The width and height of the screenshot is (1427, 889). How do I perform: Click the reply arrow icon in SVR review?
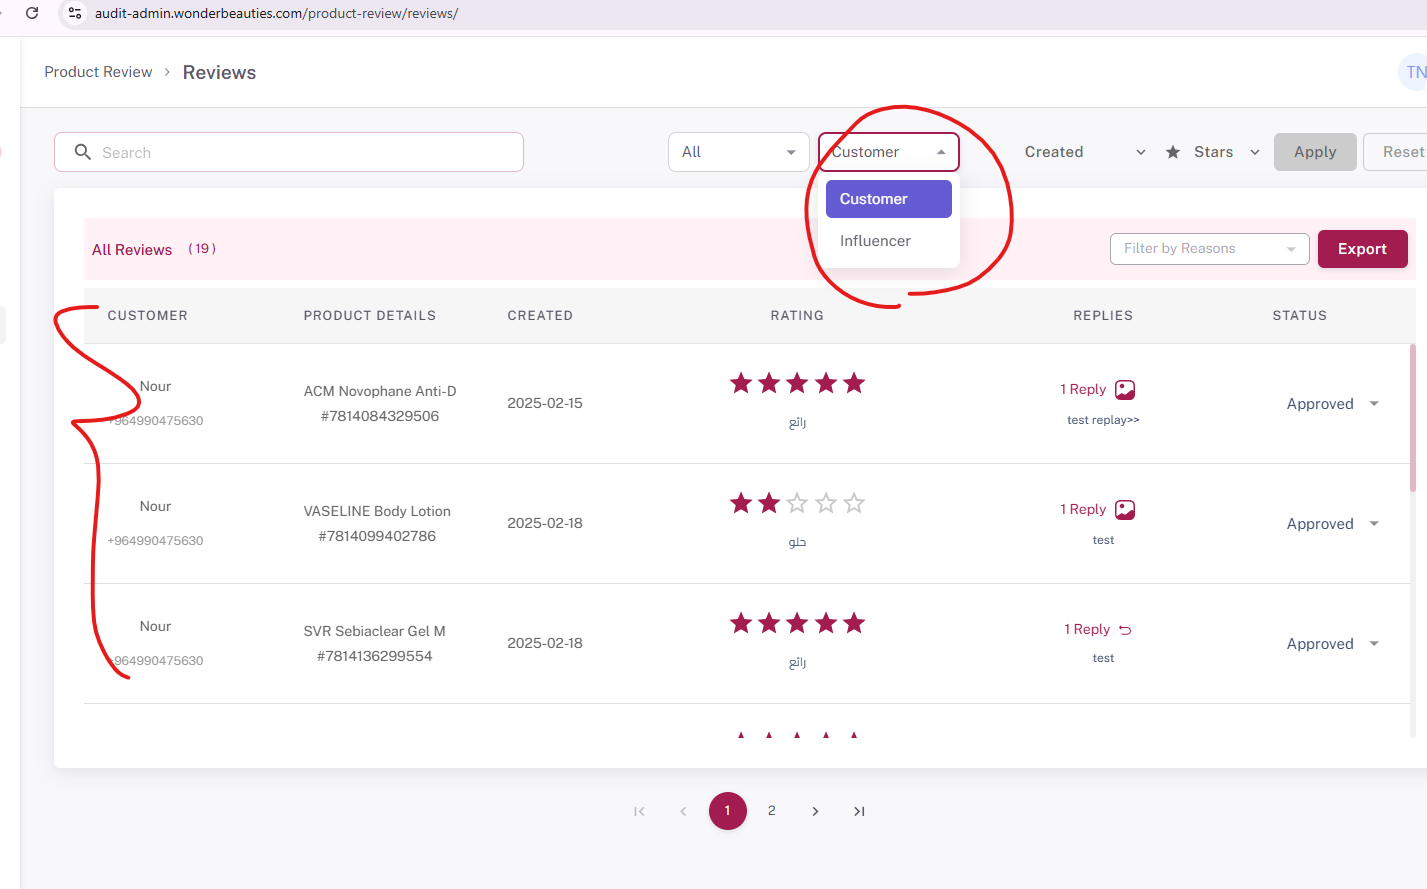click(1125, 630)
